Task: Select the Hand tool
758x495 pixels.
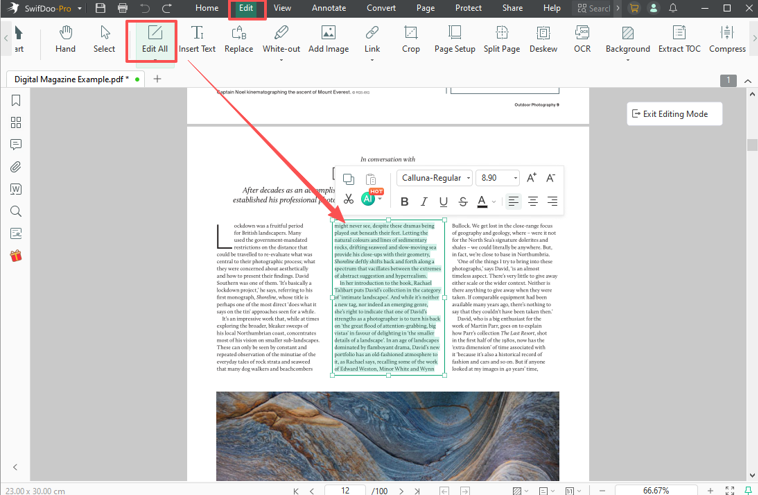Action: (x=65, y=40)
